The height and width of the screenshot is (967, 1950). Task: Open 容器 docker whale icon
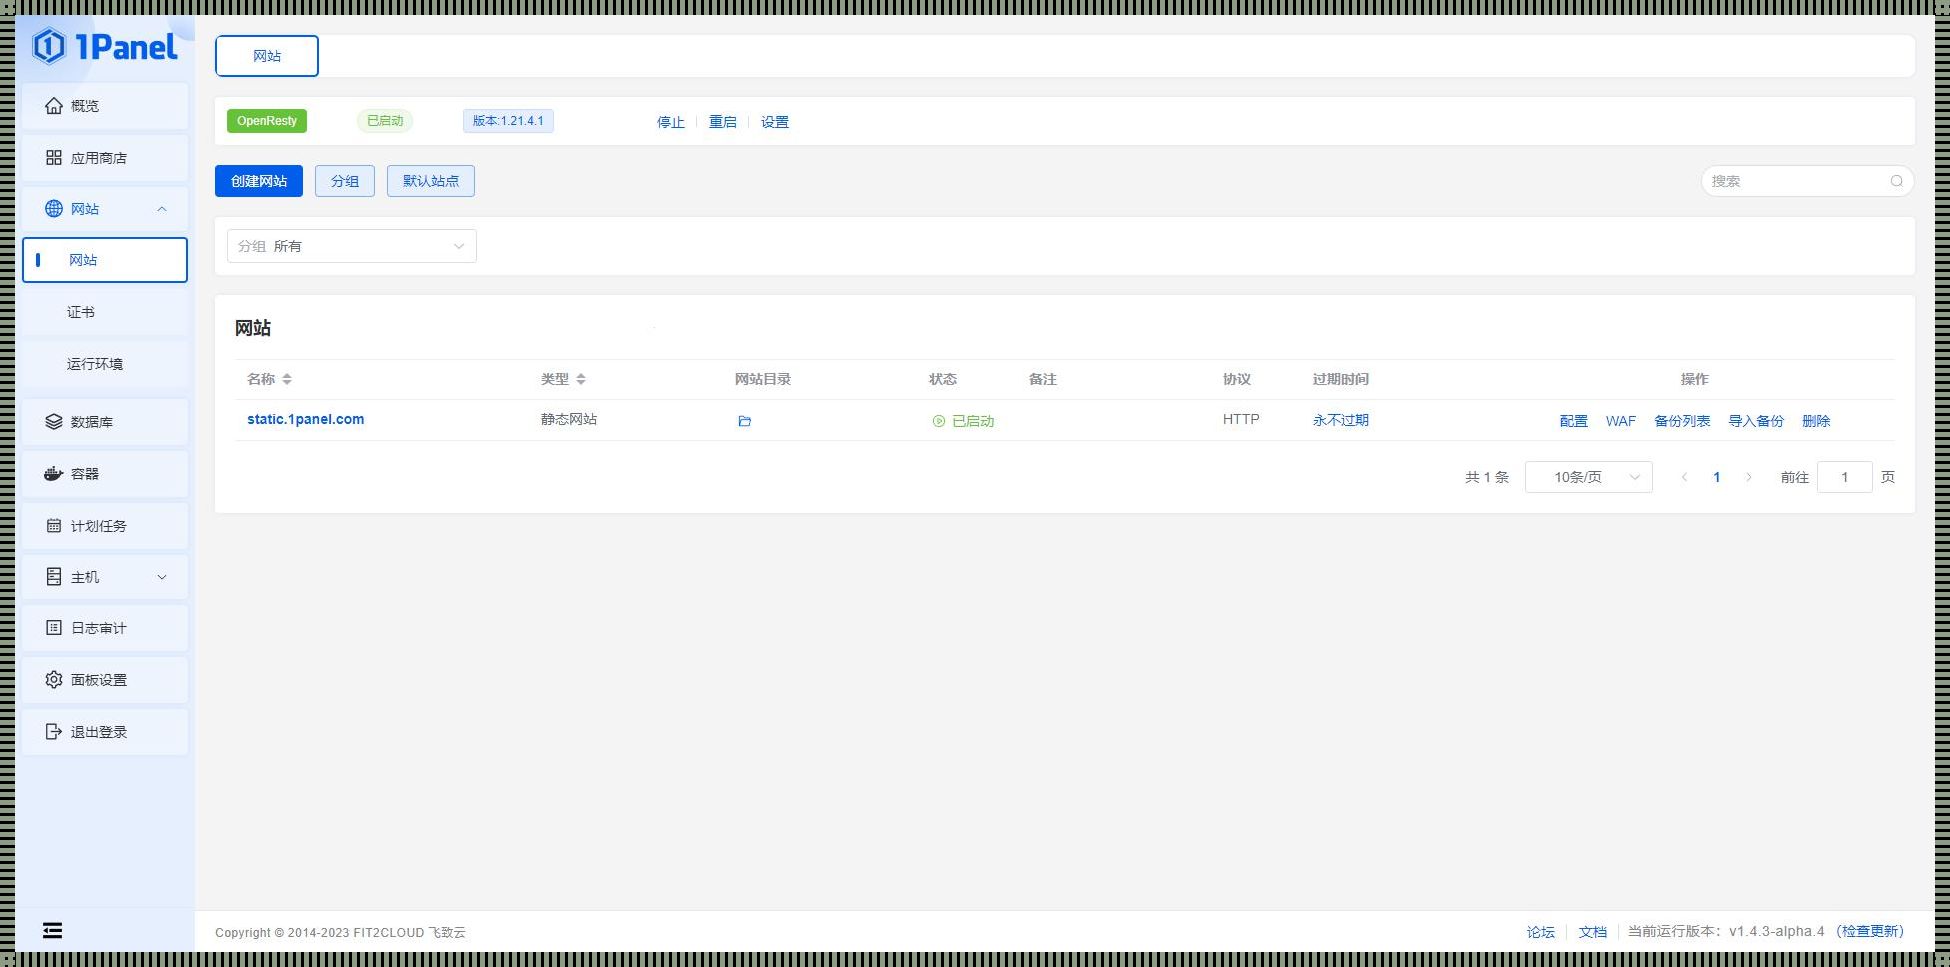pos(54,474)
